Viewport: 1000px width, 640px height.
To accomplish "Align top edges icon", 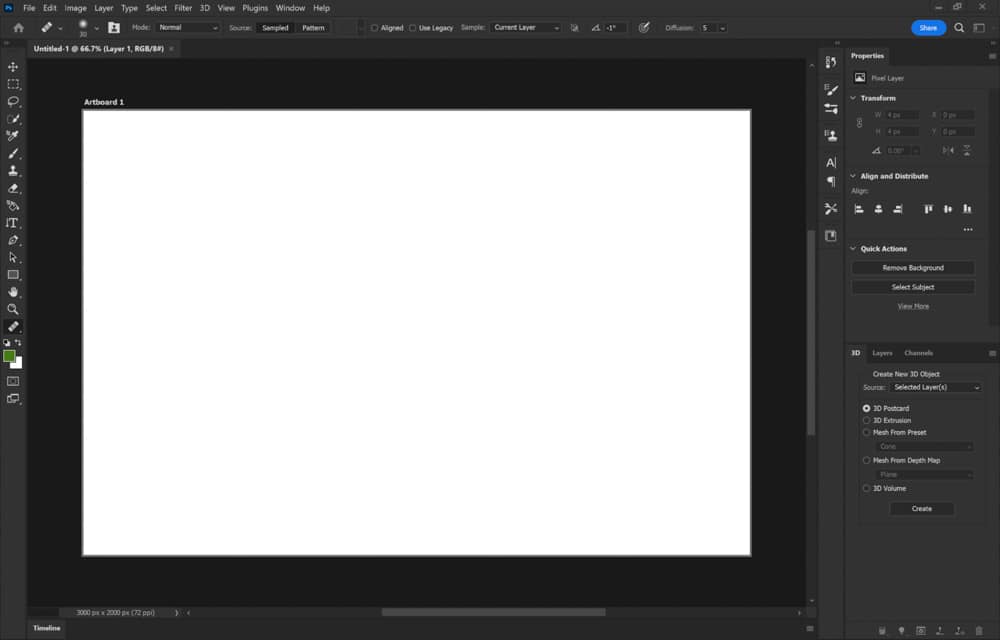I will coord(929,209).
